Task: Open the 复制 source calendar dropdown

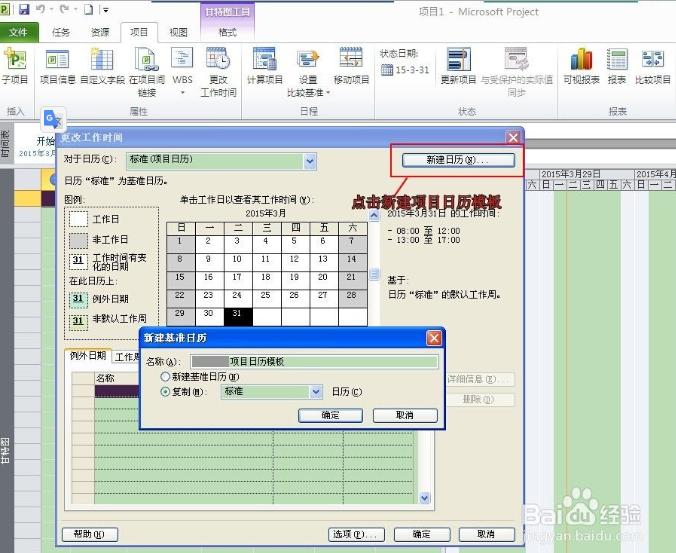Action: 316,392
